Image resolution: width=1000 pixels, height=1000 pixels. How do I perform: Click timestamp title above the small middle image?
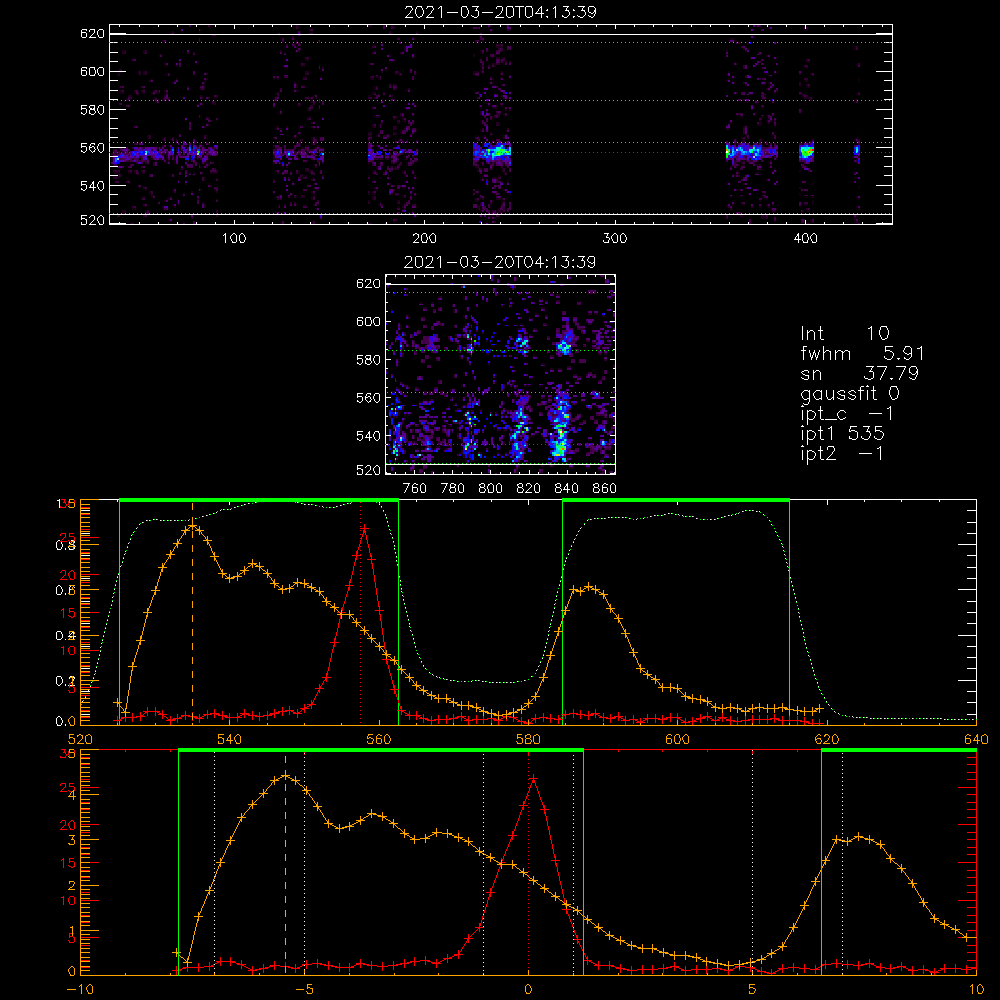[500, 262]
